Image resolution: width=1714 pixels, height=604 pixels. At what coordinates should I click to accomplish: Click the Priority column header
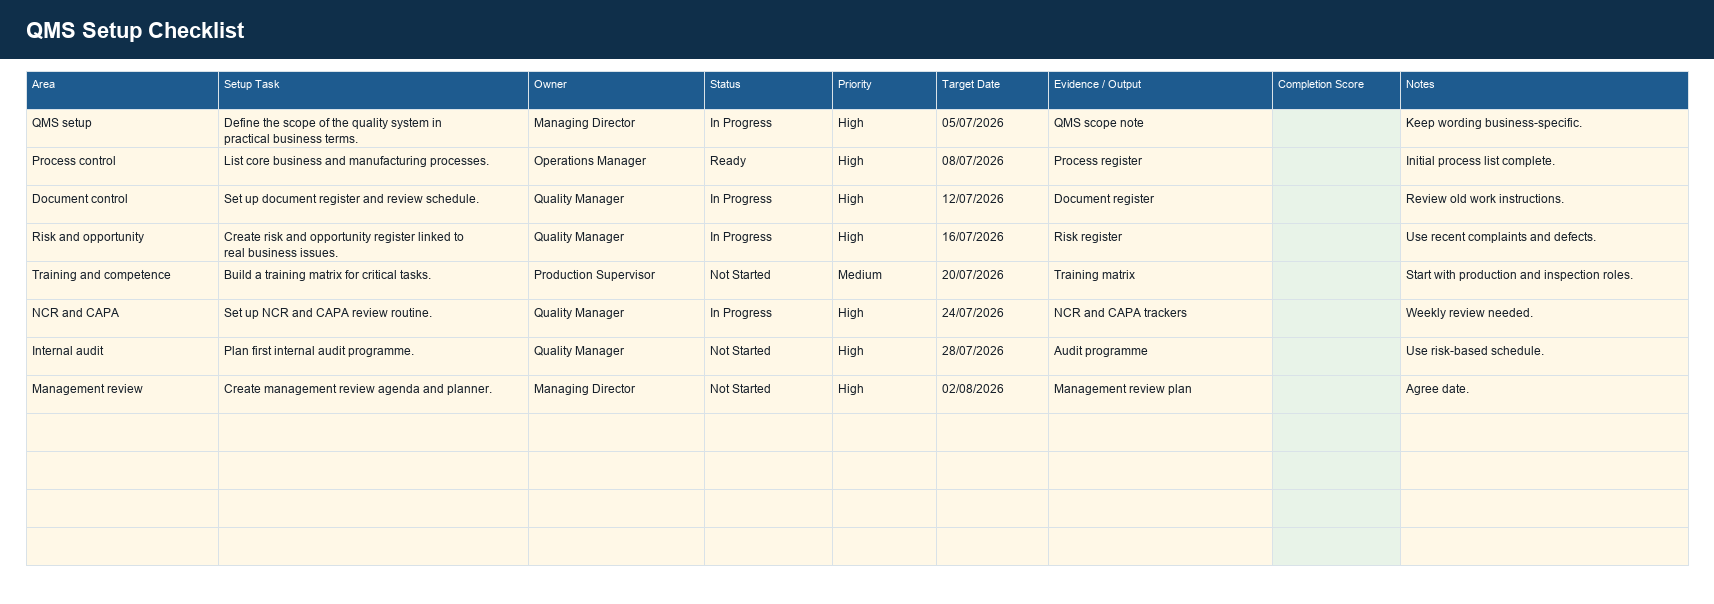884,90
